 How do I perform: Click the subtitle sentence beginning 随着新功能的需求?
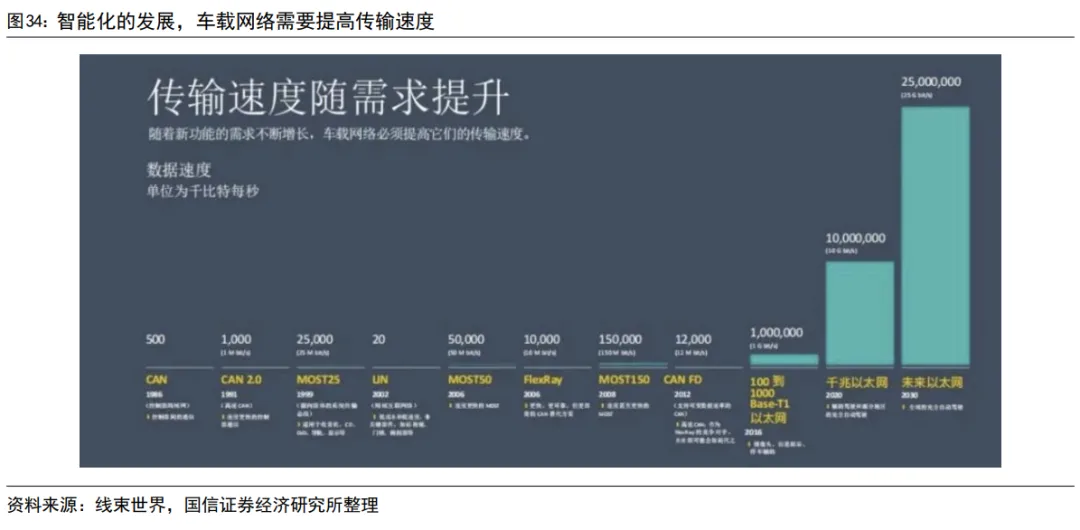[x=340, y=136]
